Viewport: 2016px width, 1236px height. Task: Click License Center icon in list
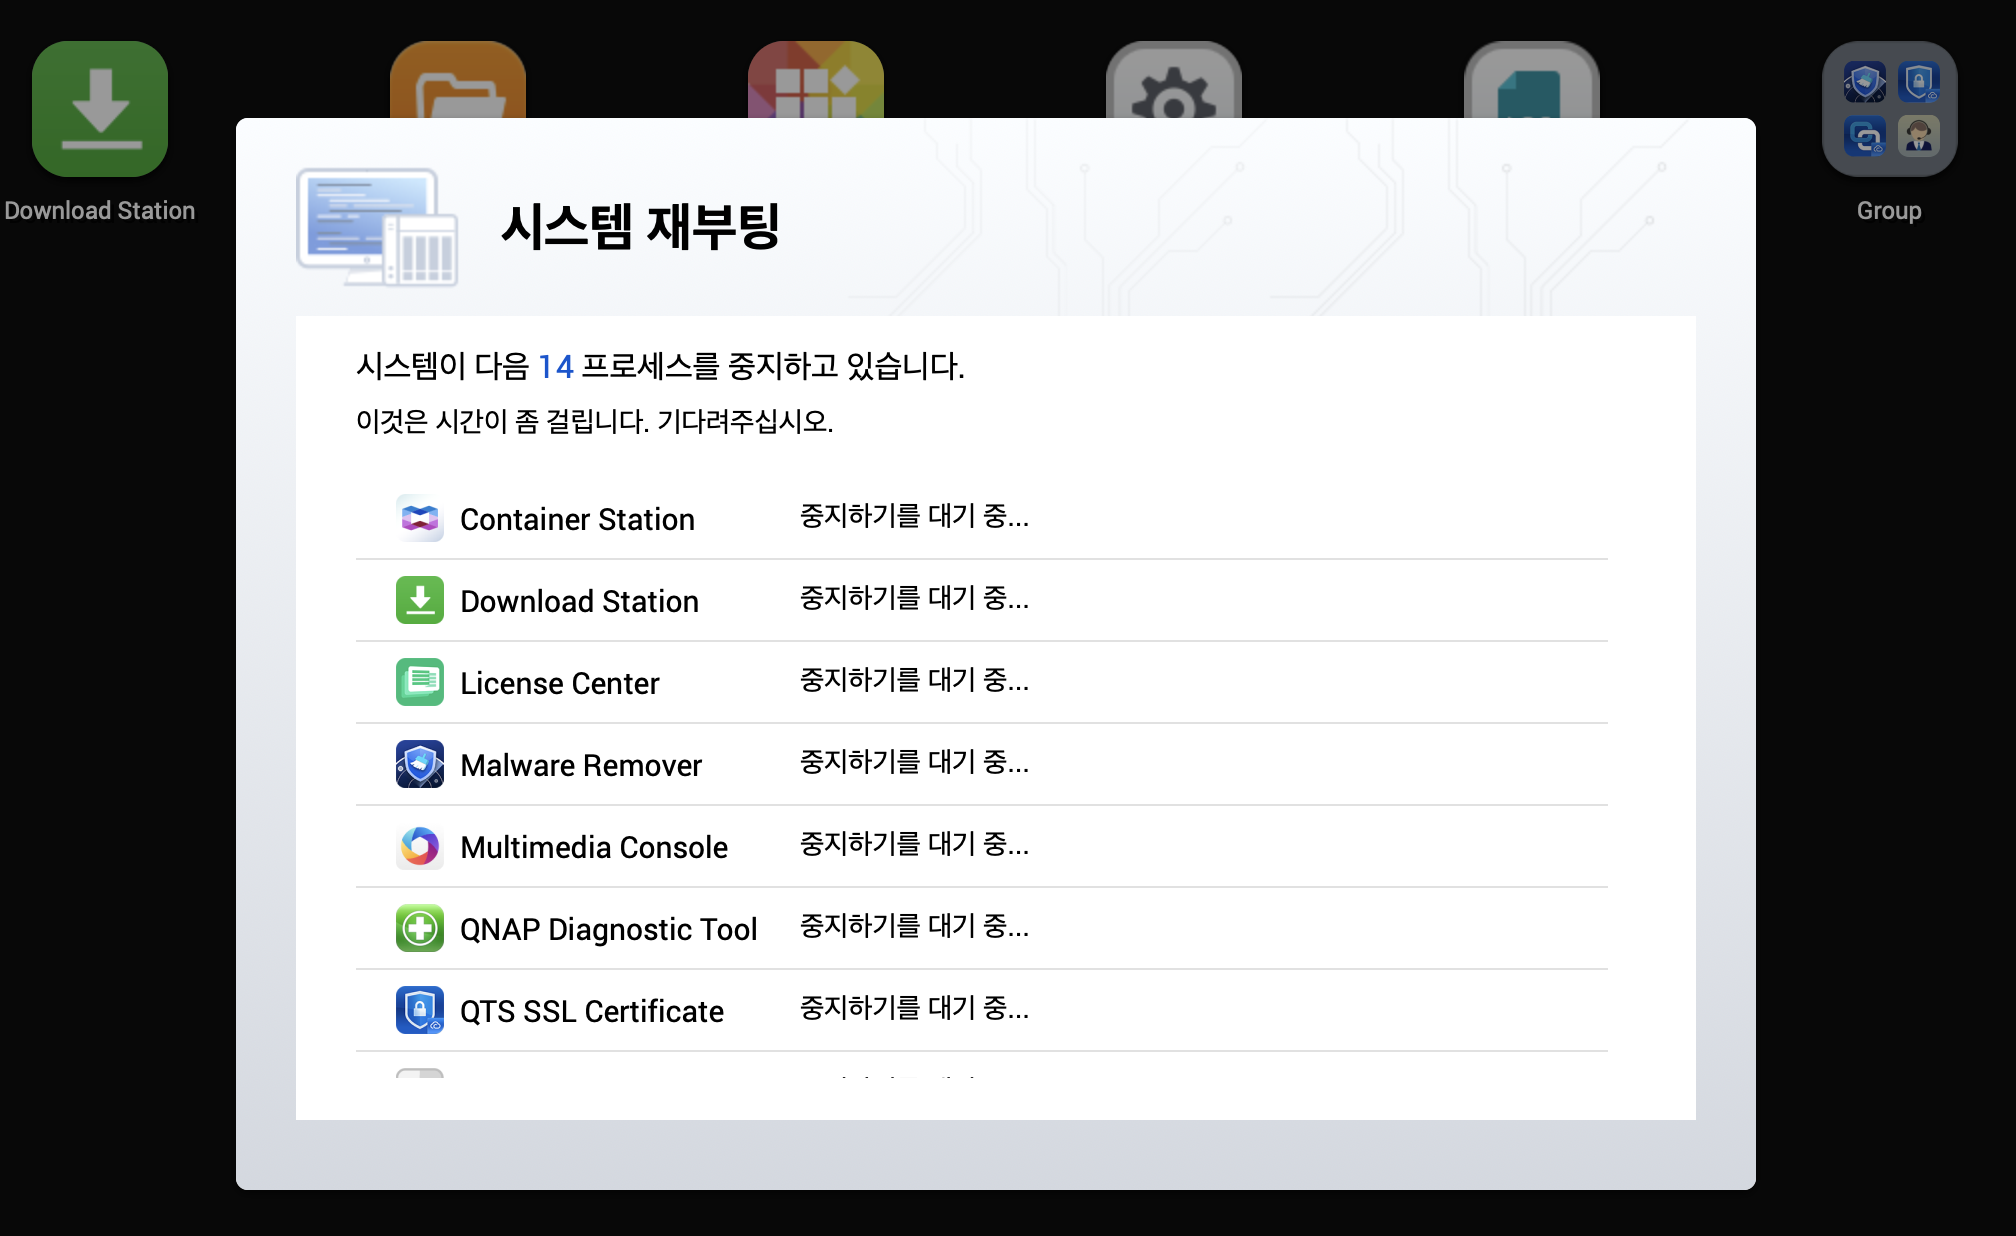420,682
